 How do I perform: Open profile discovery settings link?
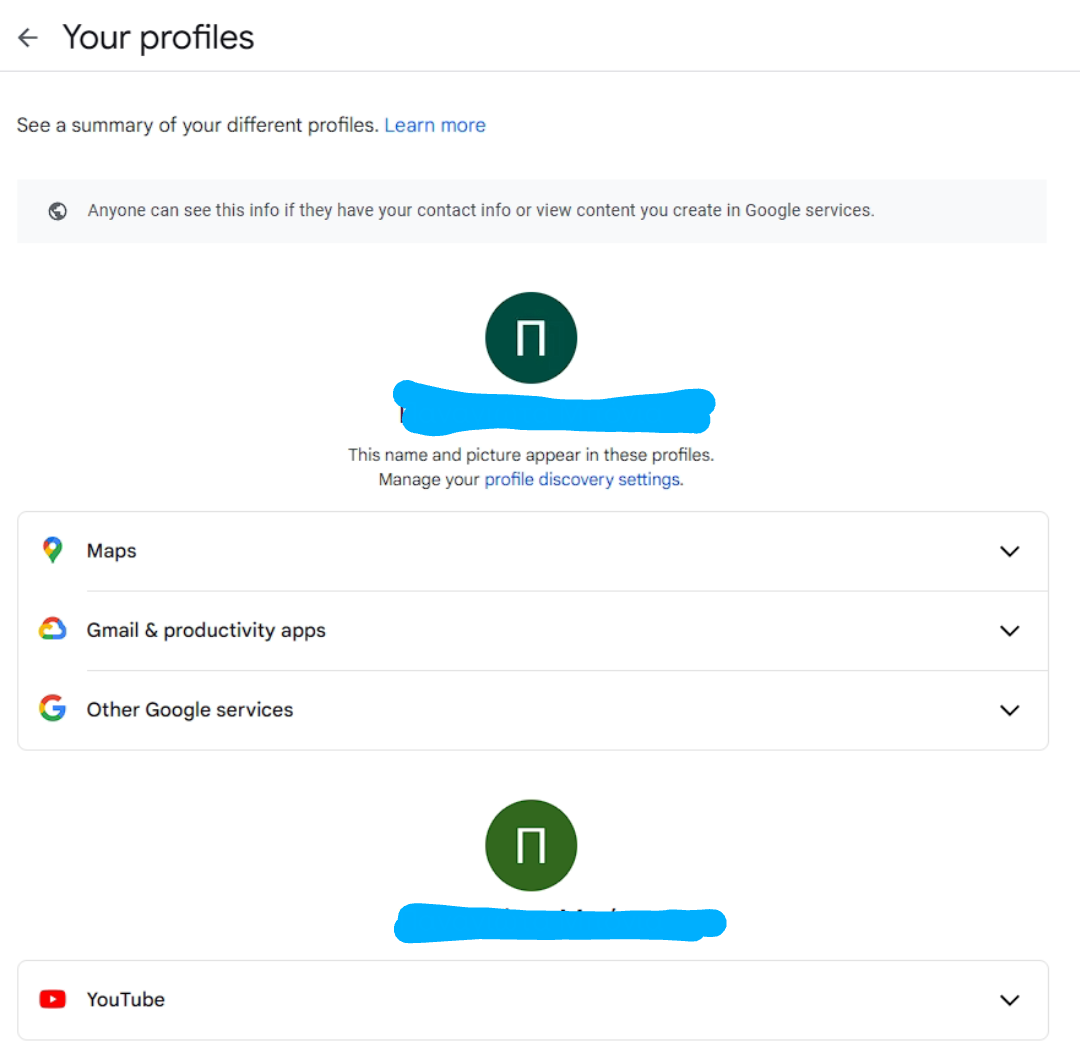click(583, 480)
